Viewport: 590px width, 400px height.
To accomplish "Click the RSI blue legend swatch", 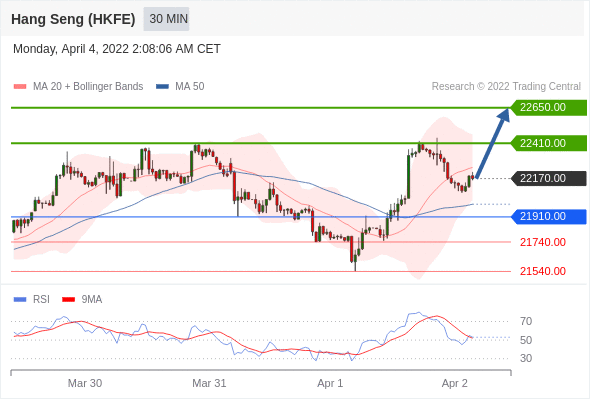I will (20, 300).
